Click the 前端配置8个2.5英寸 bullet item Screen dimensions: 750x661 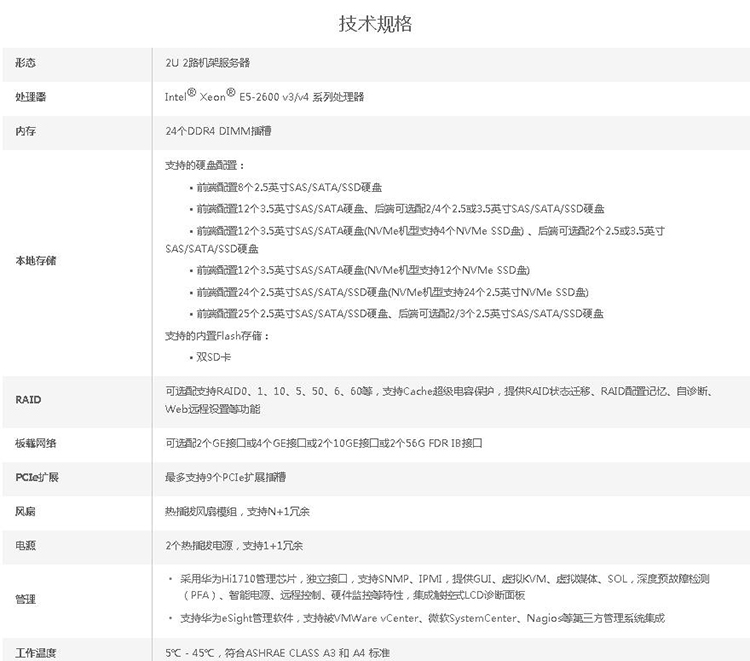pyautogui.click(x=292, y=187)
